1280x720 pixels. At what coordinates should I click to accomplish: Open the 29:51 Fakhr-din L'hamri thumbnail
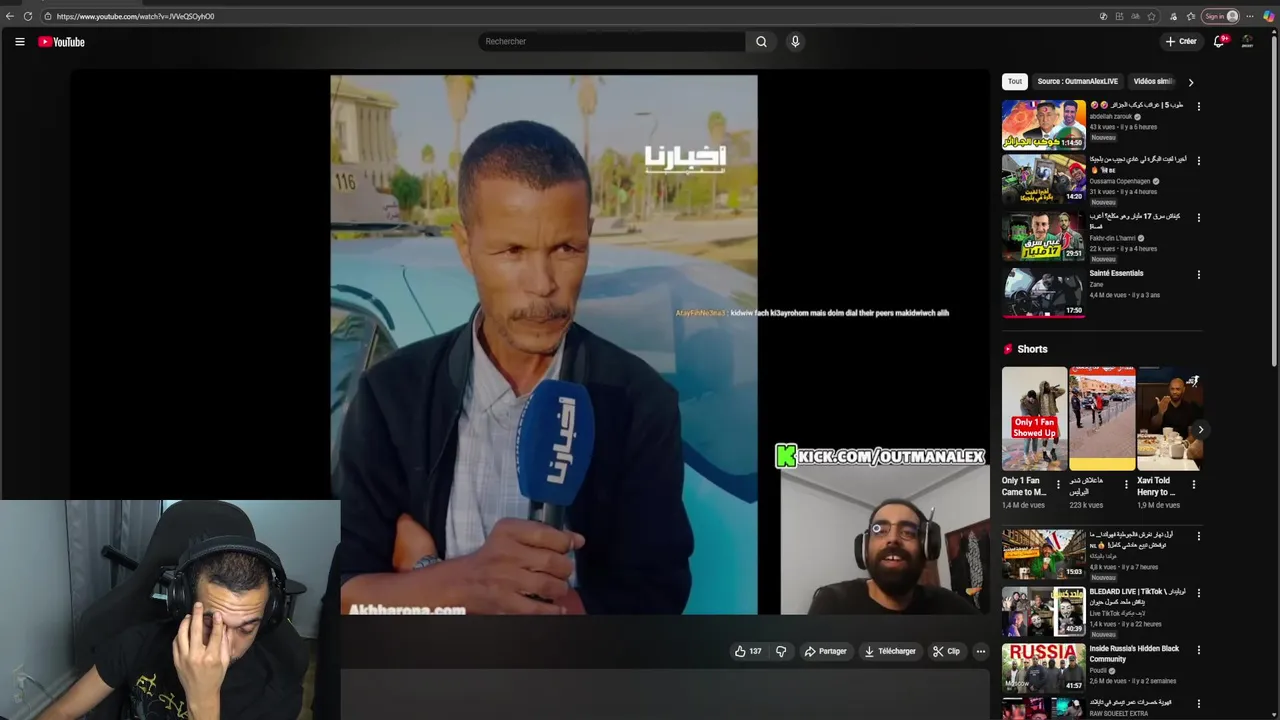pos(1044,236)
